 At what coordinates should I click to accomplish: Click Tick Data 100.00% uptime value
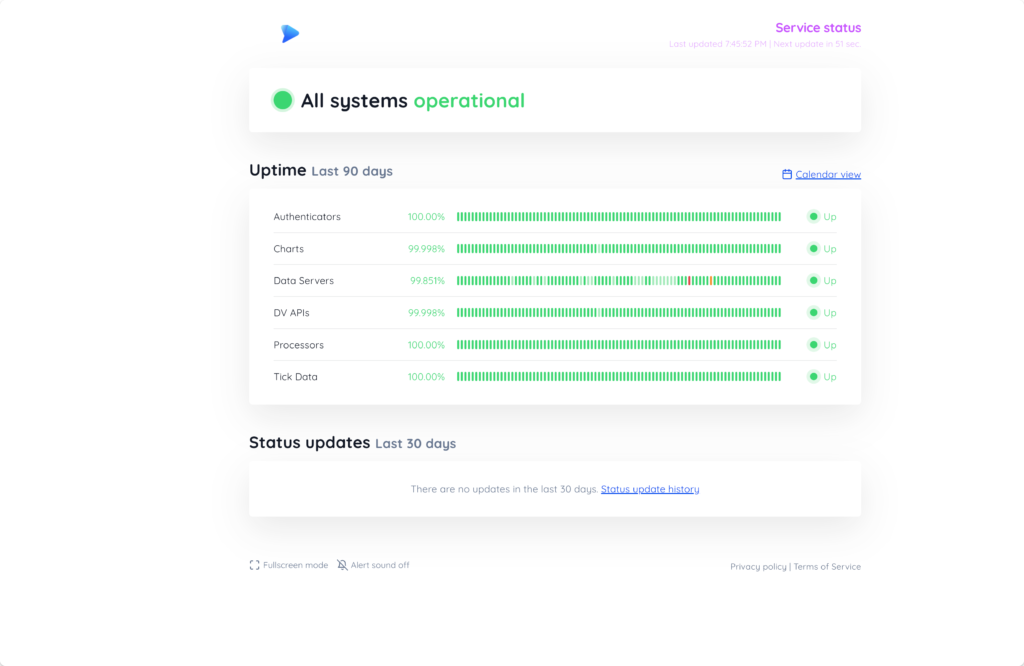(426, 377)
